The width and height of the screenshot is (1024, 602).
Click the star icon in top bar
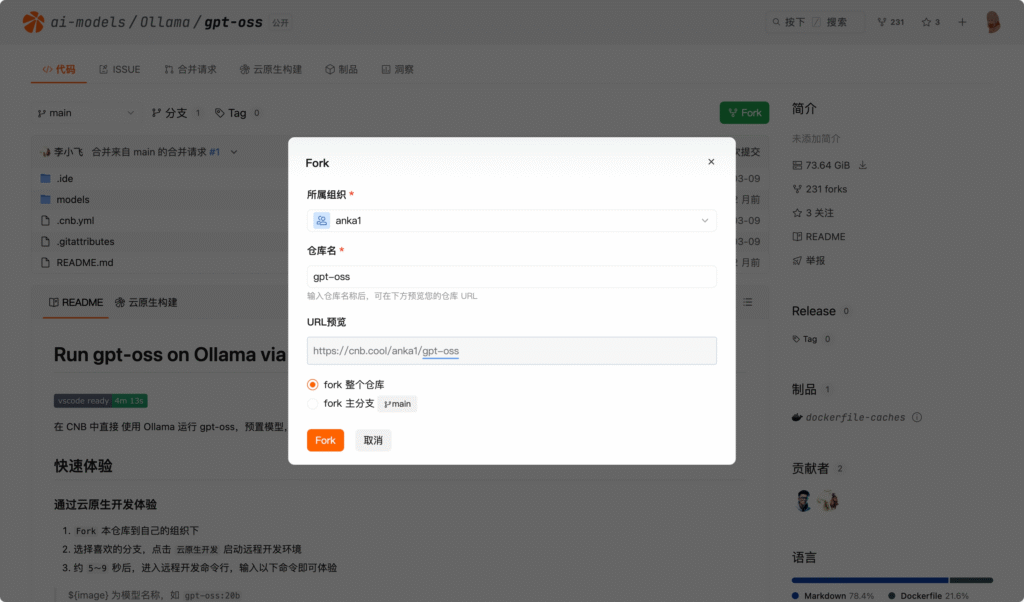(x=926, y=22)
